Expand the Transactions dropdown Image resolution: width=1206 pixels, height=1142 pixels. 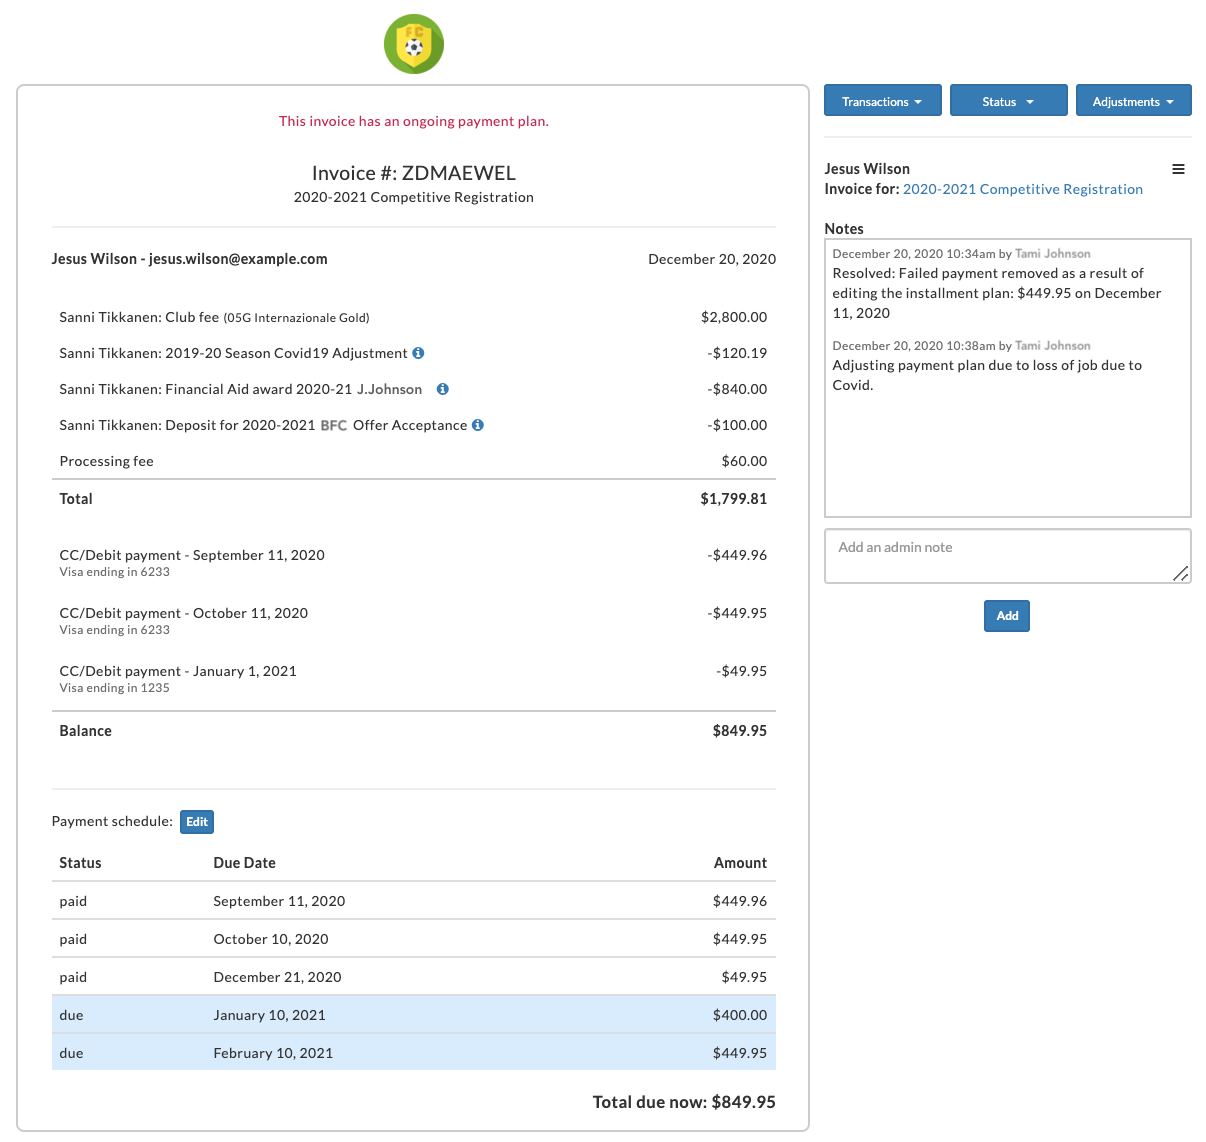[x=883, y=101]
